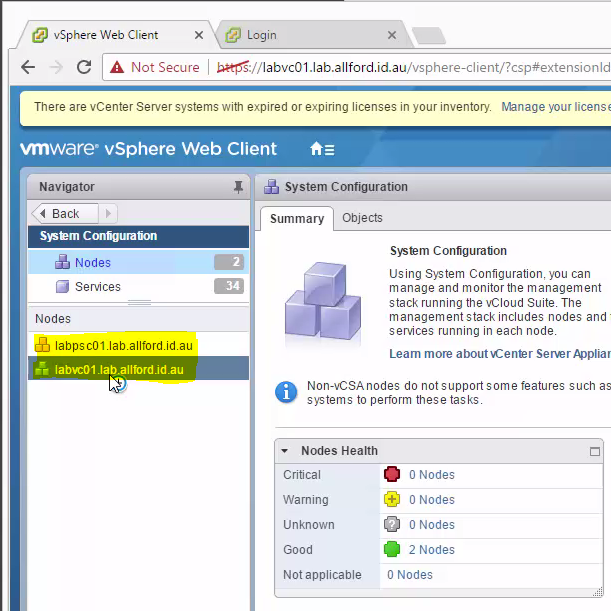
Task: Switch to the Objects tab
Action: pos(362,218)
